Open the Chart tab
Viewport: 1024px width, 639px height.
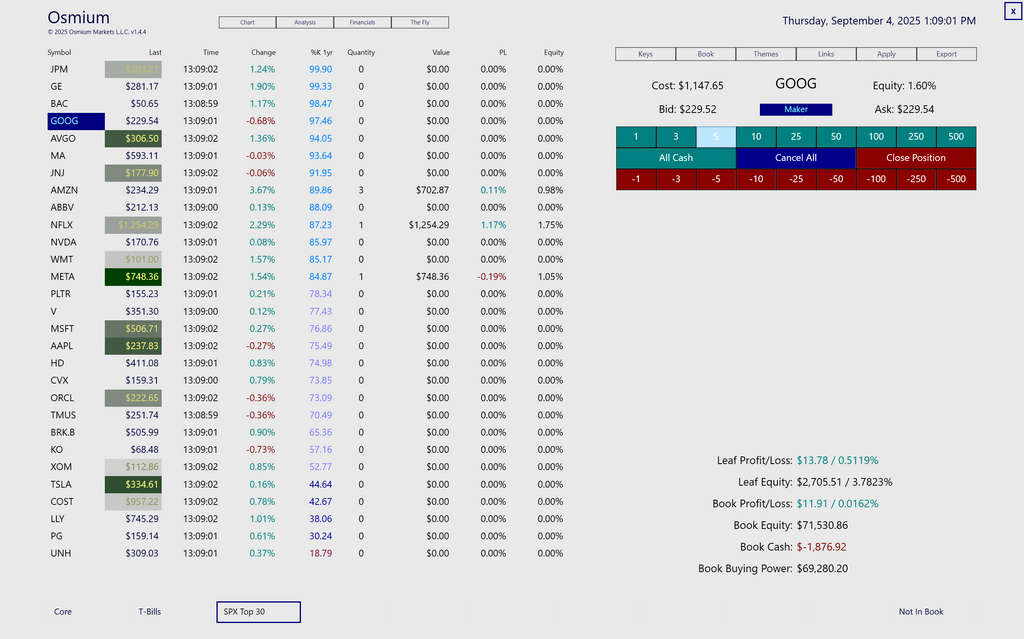pyautogui.click(x=247, y=22)
